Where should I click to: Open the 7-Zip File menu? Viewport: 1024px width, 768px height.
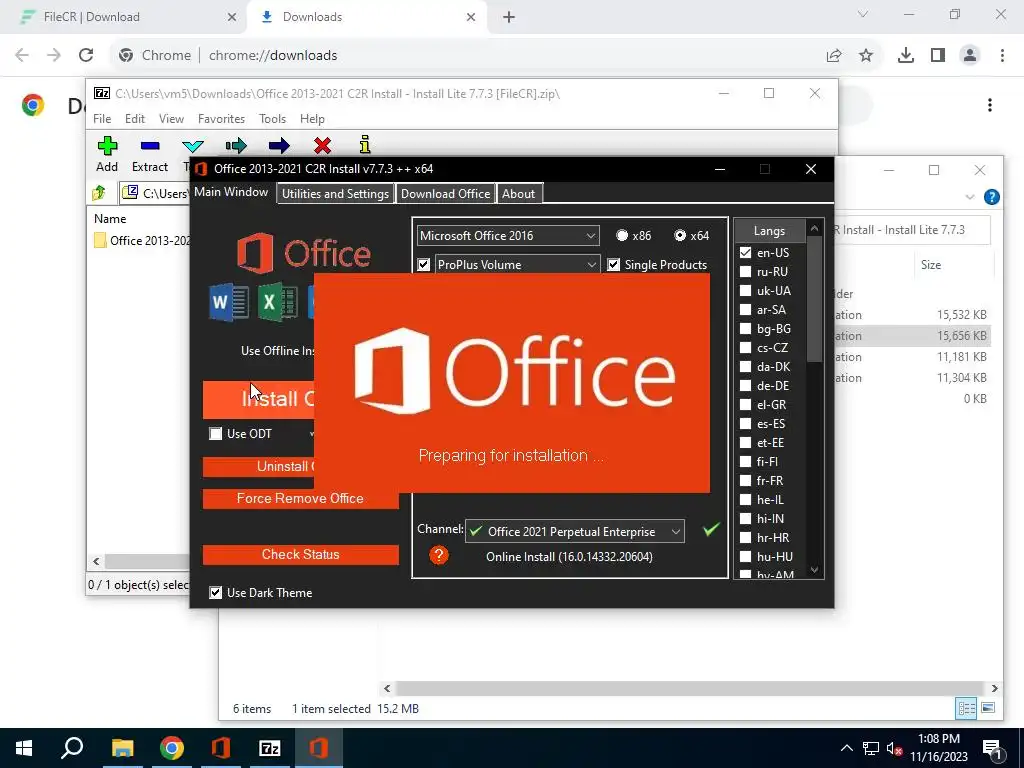[x=102, y=119]
